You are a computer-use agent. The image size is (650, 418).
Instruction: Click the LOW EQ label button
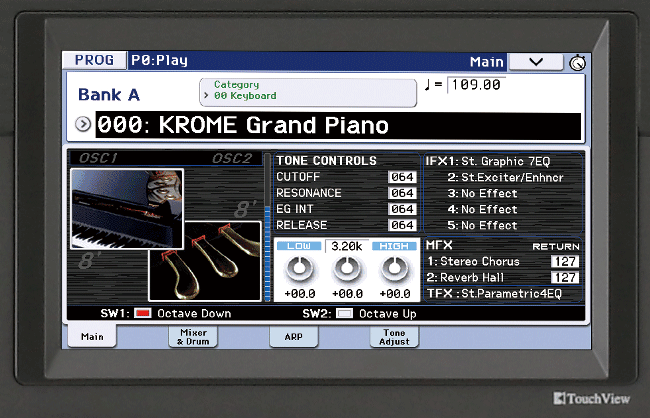pyautogui.click(x=299, y=246)
